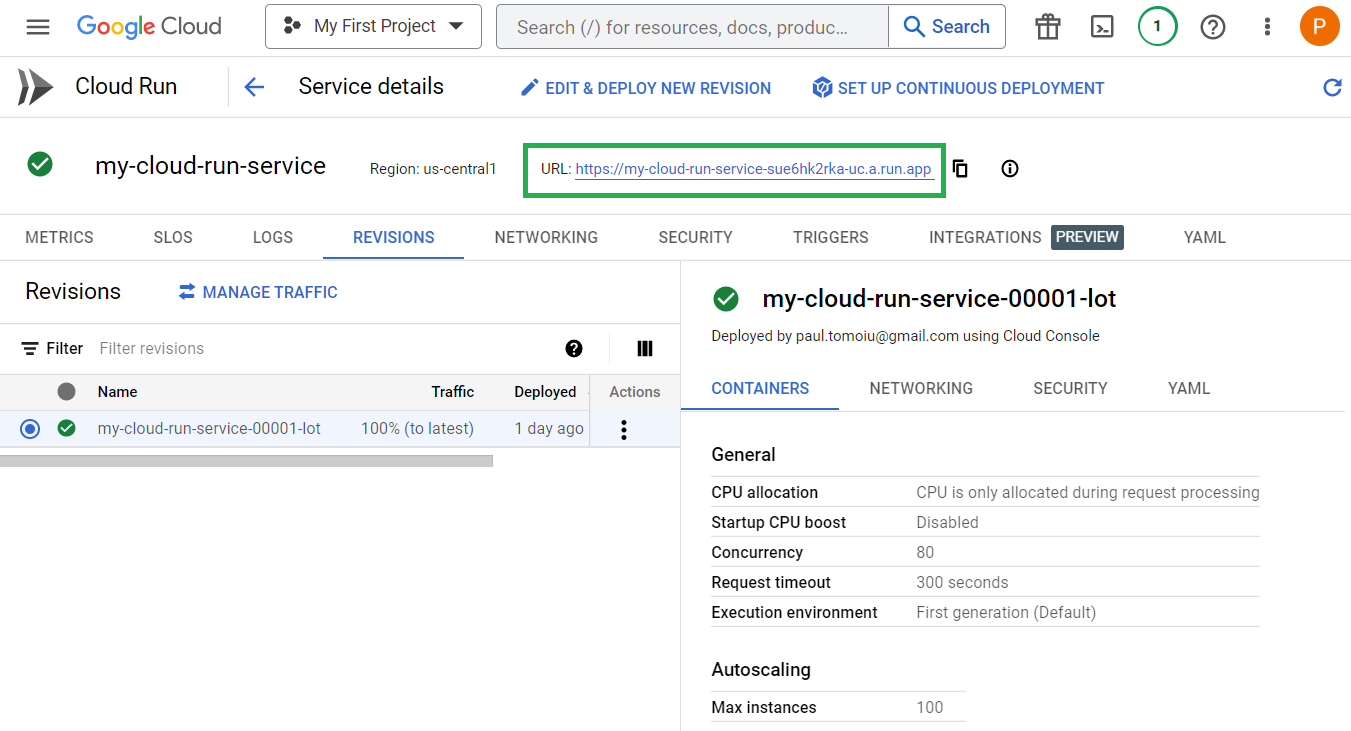Open notifications badge showing 1
Image resolution: width=1351 pixels, height=731 pixels.
click(1157, 27)
